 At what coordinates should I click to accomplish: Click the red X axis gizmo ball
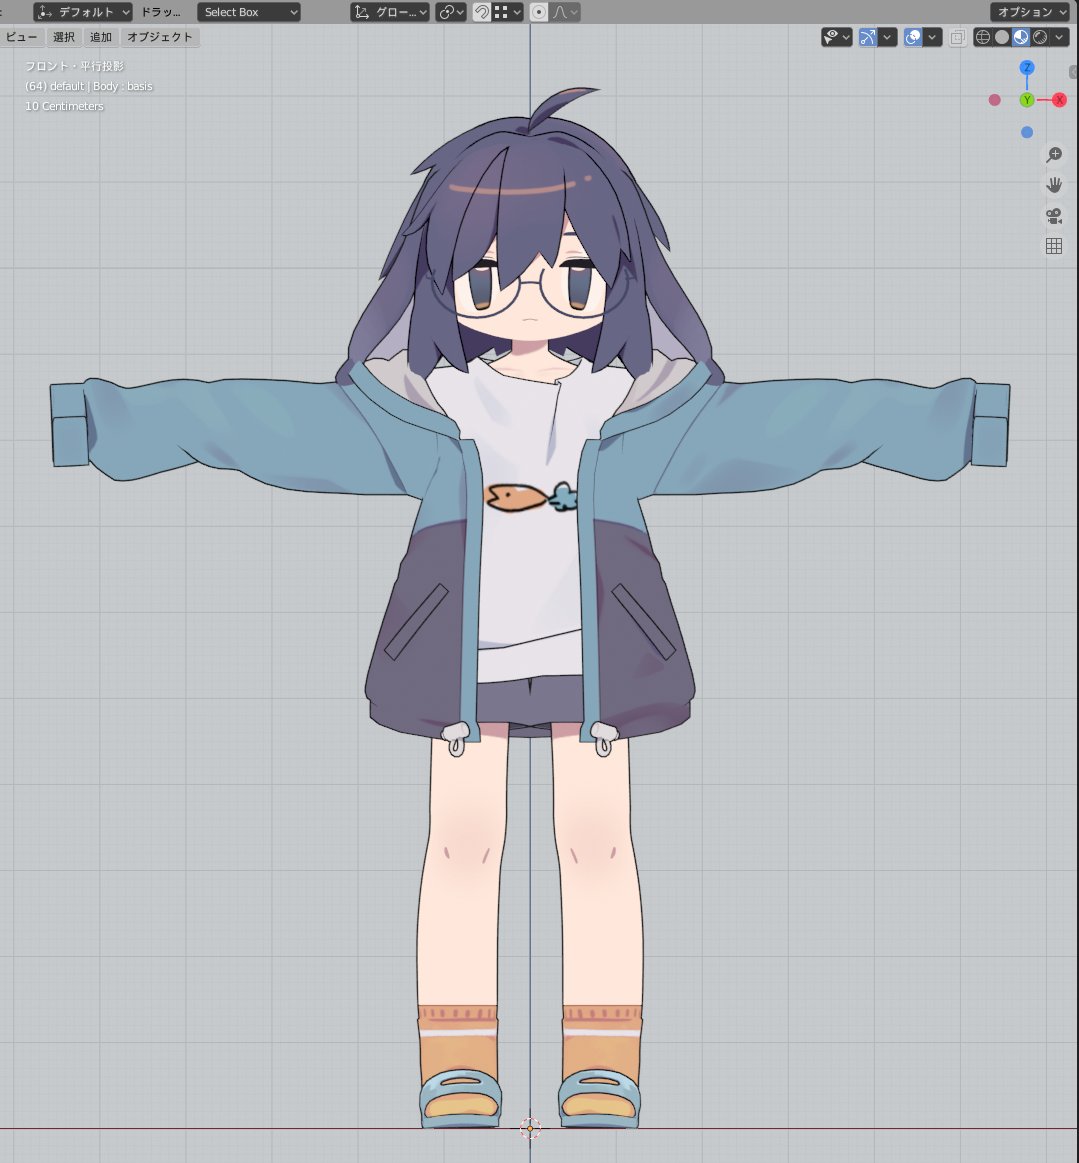click(1059, 99)
